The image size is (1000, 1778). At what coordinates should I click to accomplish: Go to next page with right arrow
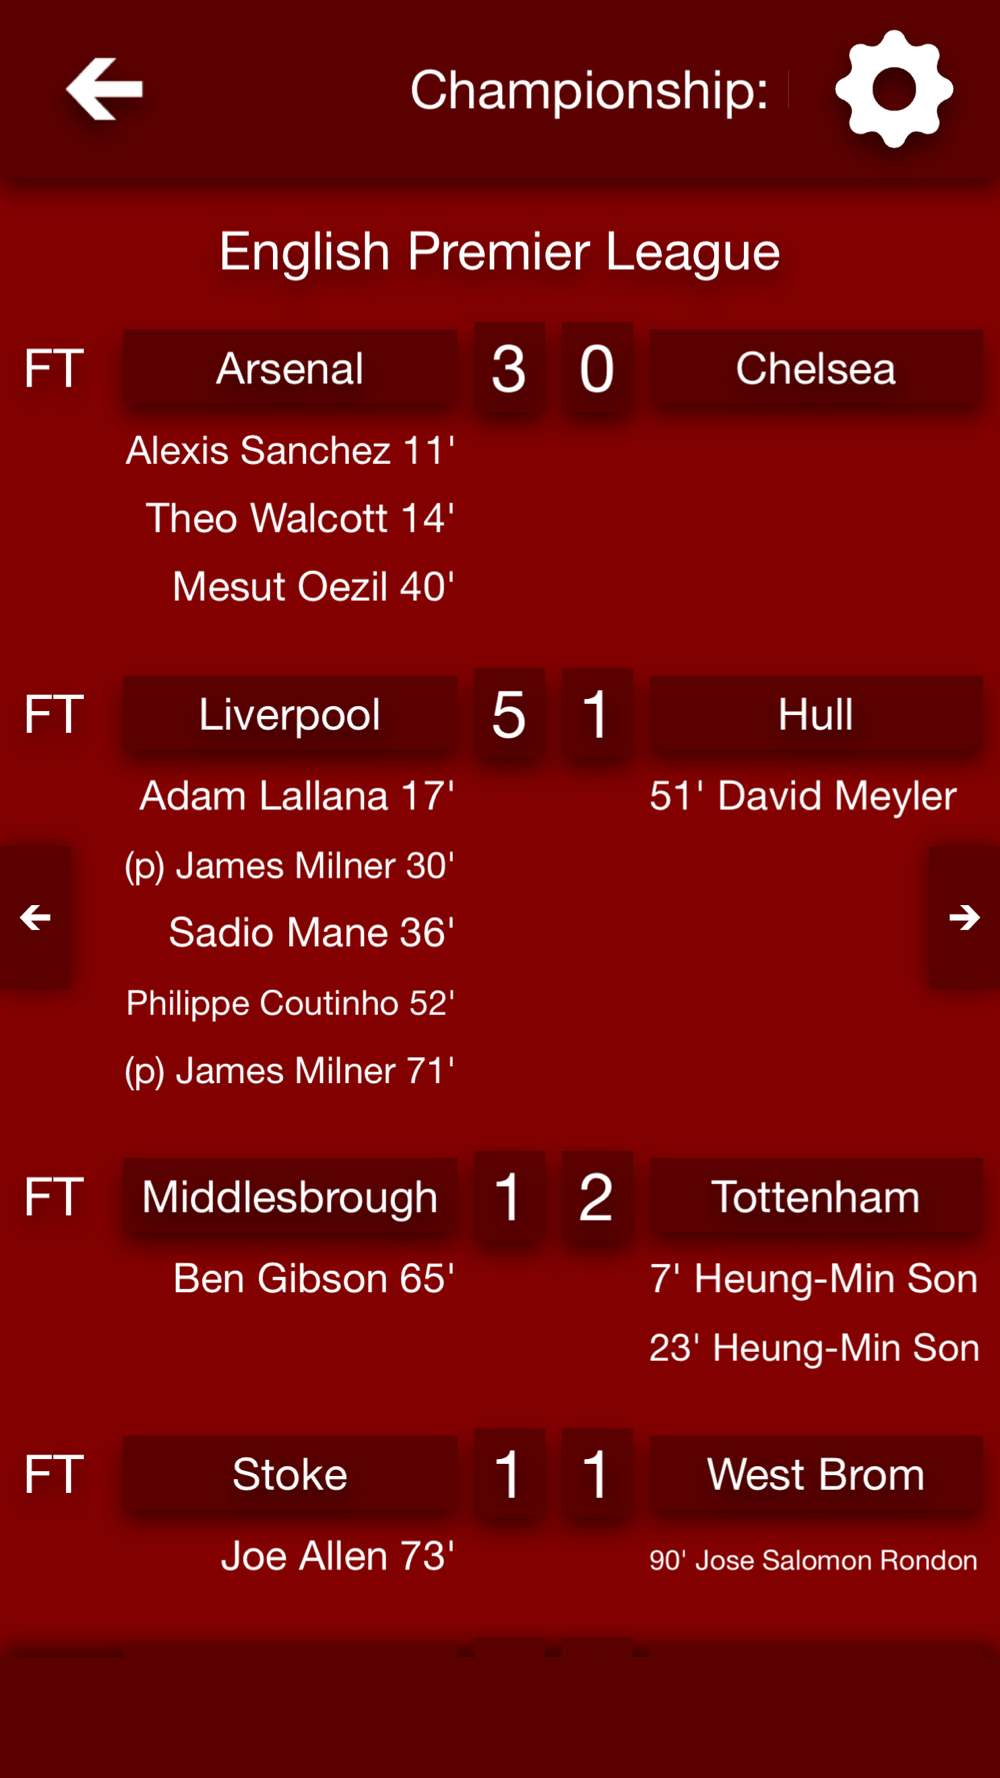coord(964,917)
